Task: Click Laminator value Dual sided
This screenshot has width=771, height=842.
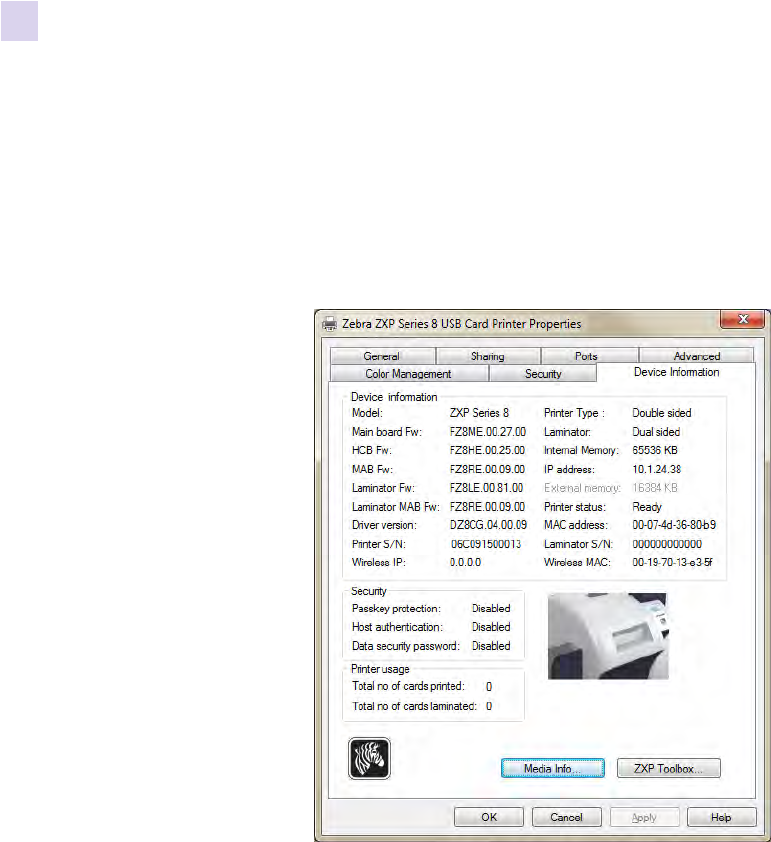Action: [x=656, y=432]
